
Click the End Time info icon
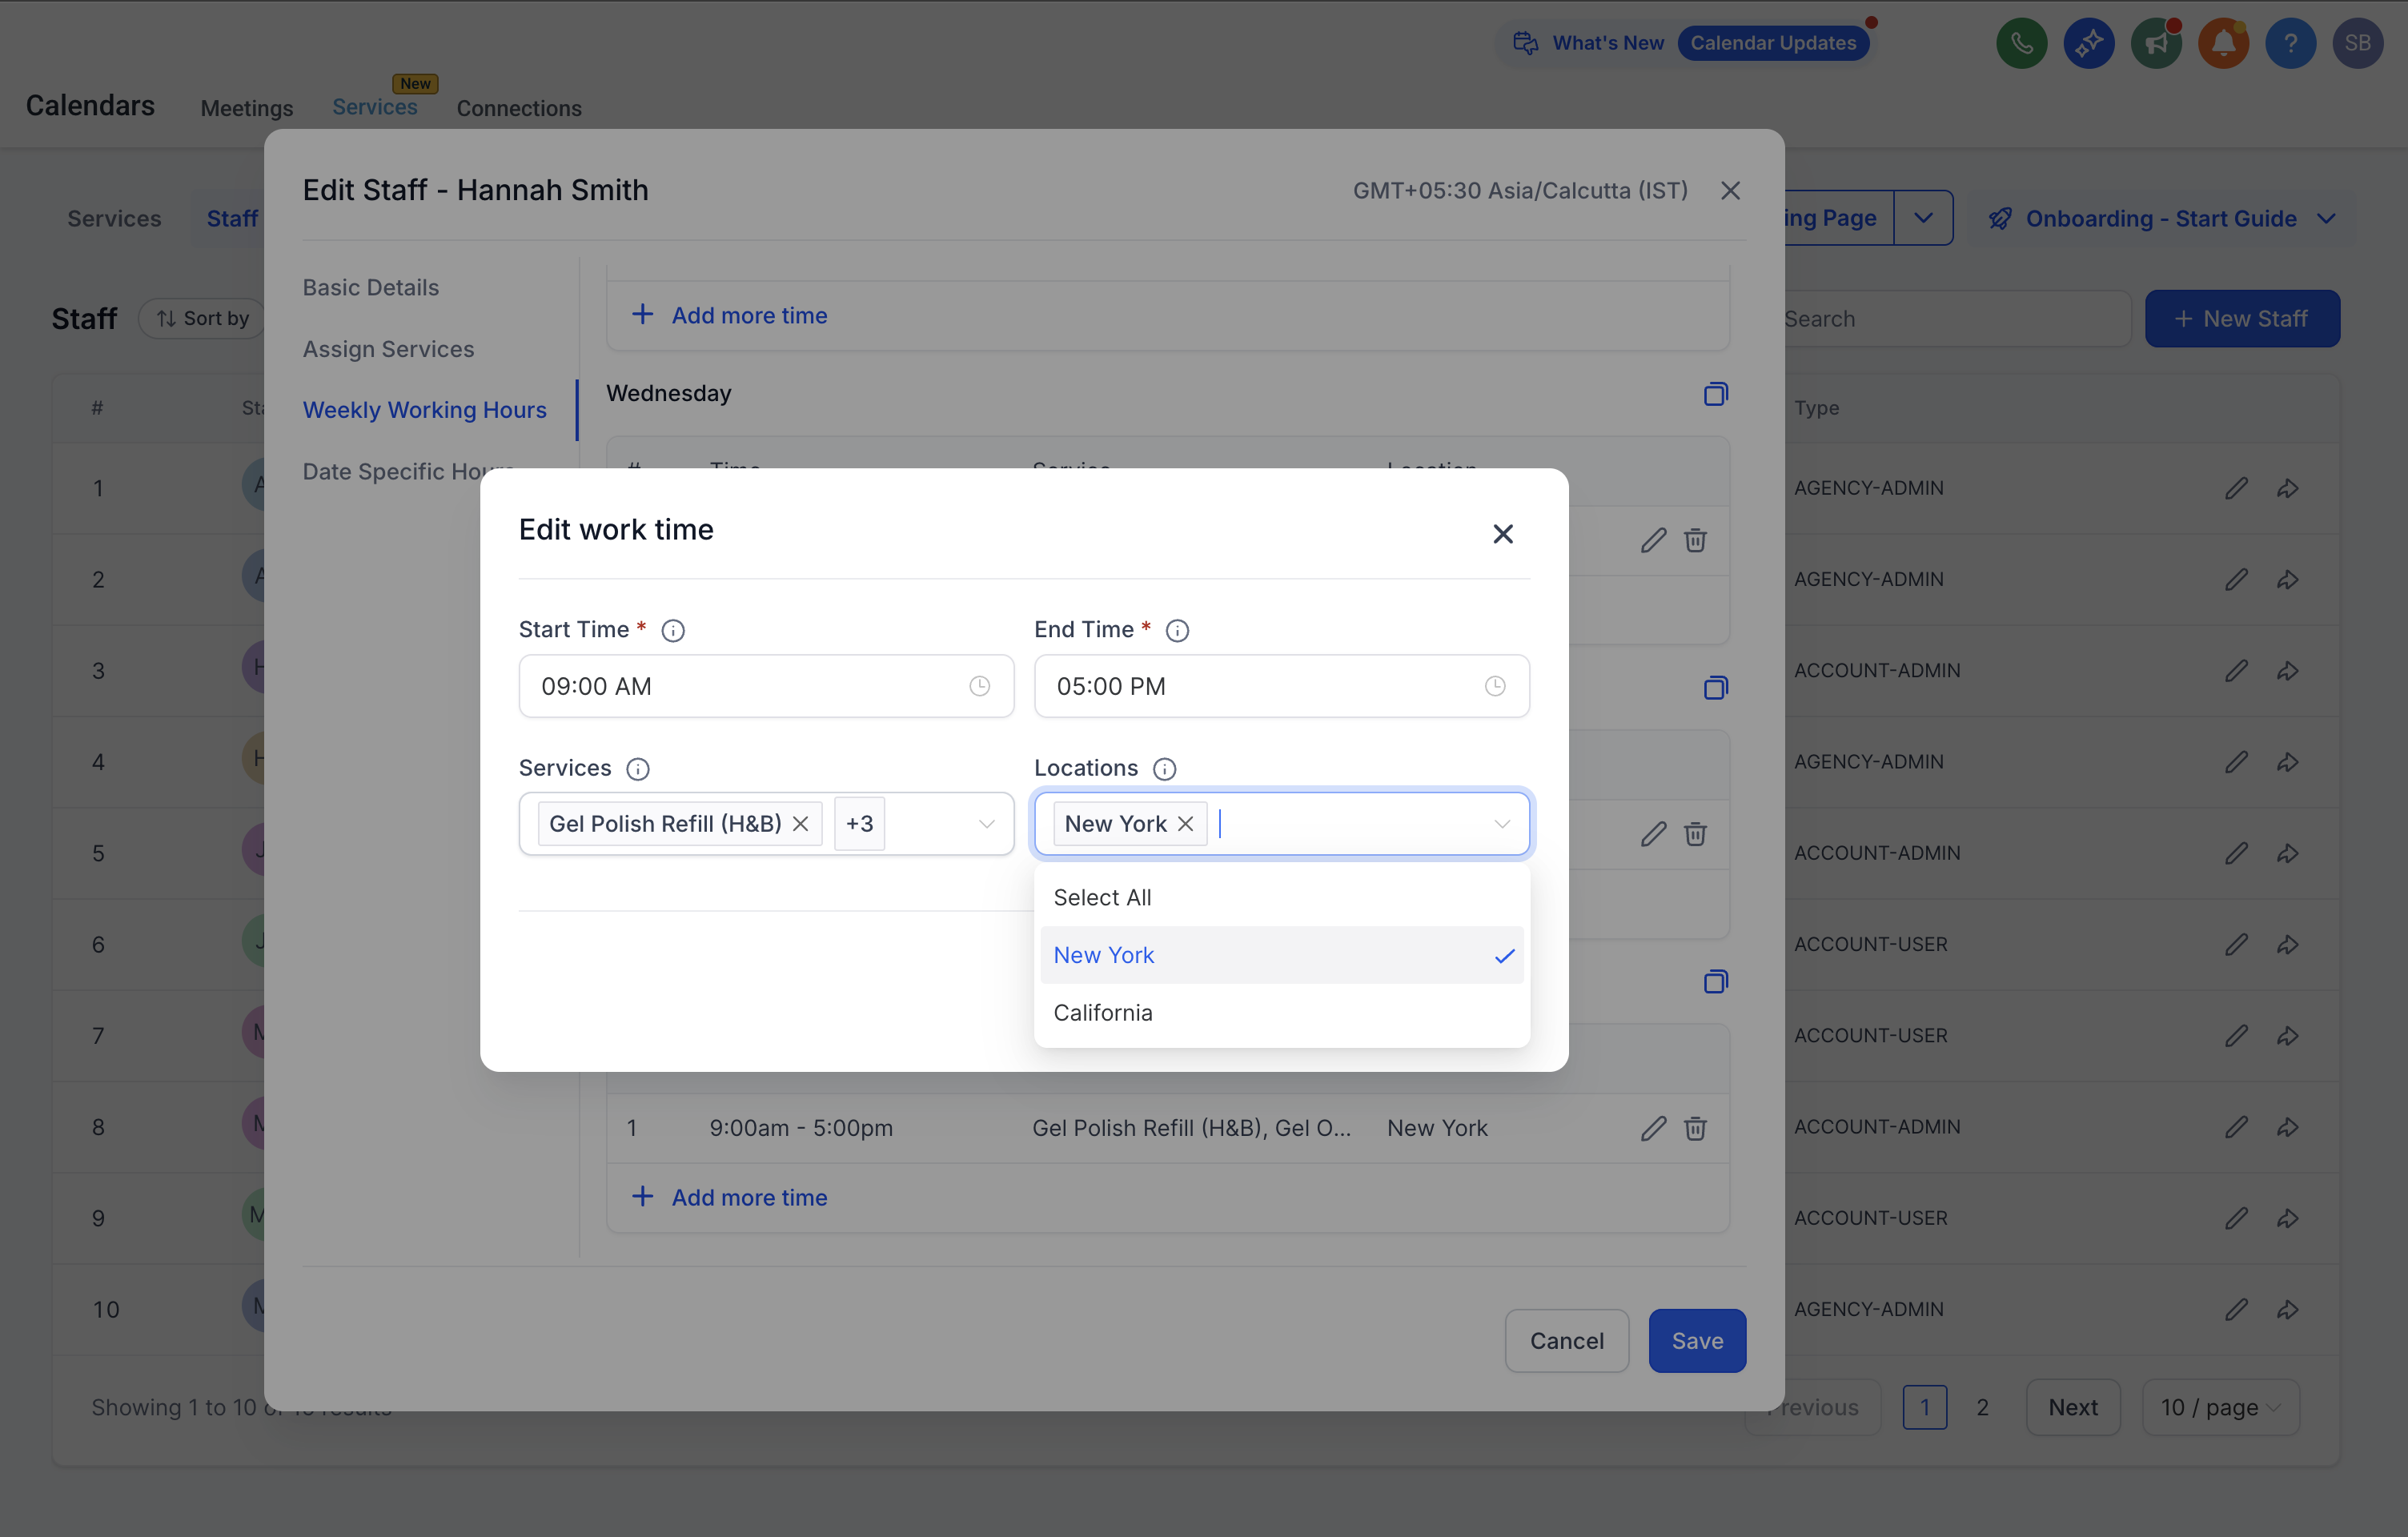point(1177,630)
